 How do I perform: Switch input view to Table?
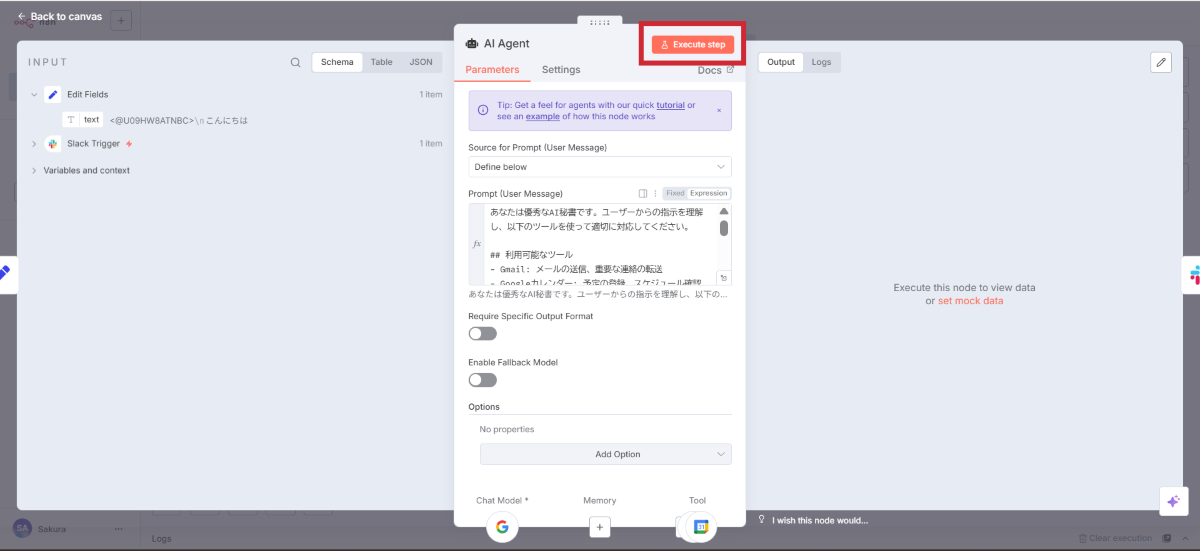382,62
